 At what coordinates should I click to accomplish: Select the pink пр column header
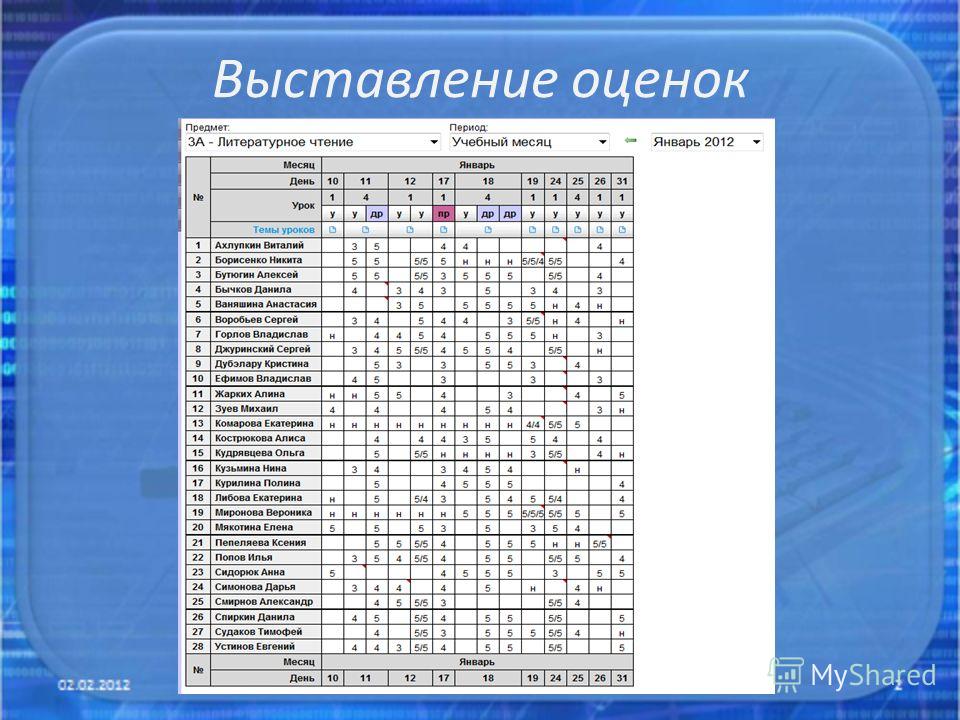click(x=443, y=214)
